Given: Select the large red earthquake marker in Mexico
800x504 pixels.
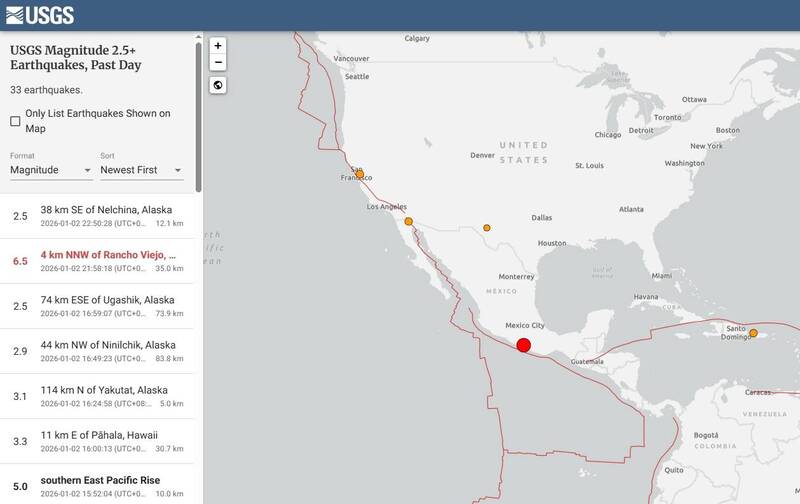Looking at the screenshot, I should (523, 346).
